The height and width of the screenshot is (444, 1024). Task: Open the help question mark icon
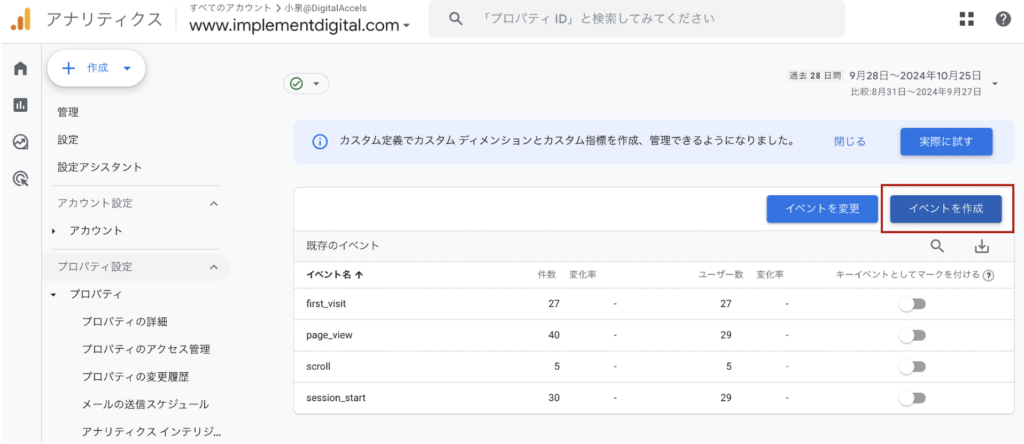tap(1003, 19)
